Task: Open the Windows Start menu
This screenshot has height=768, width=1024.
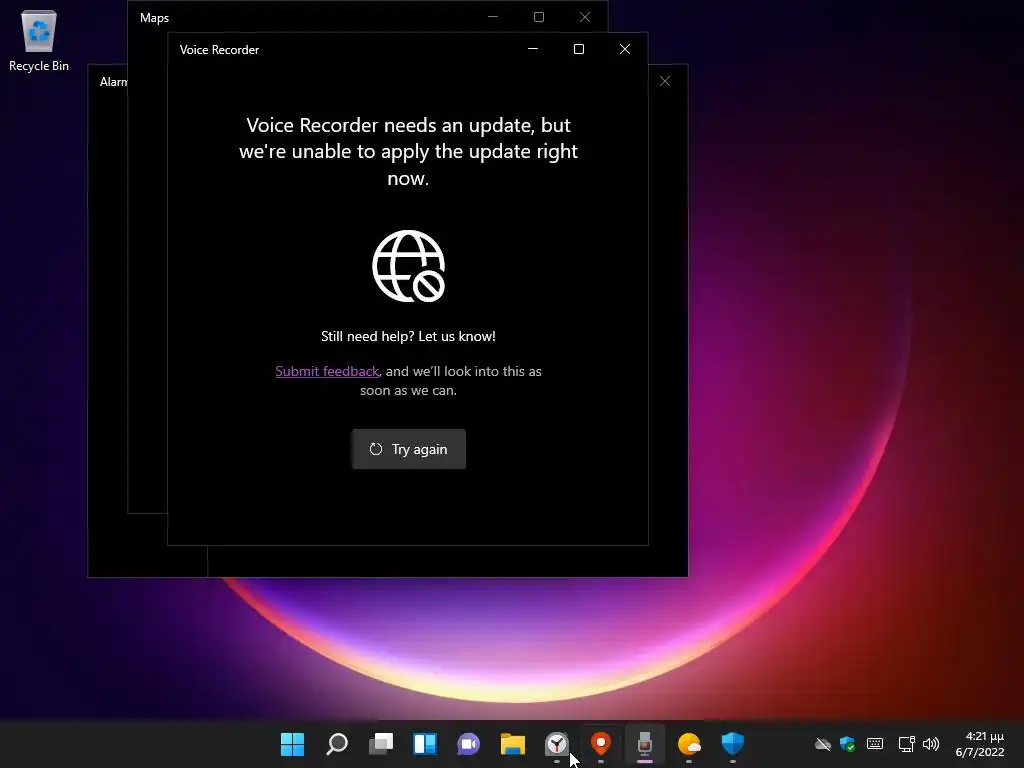Action: pos(293,744)
